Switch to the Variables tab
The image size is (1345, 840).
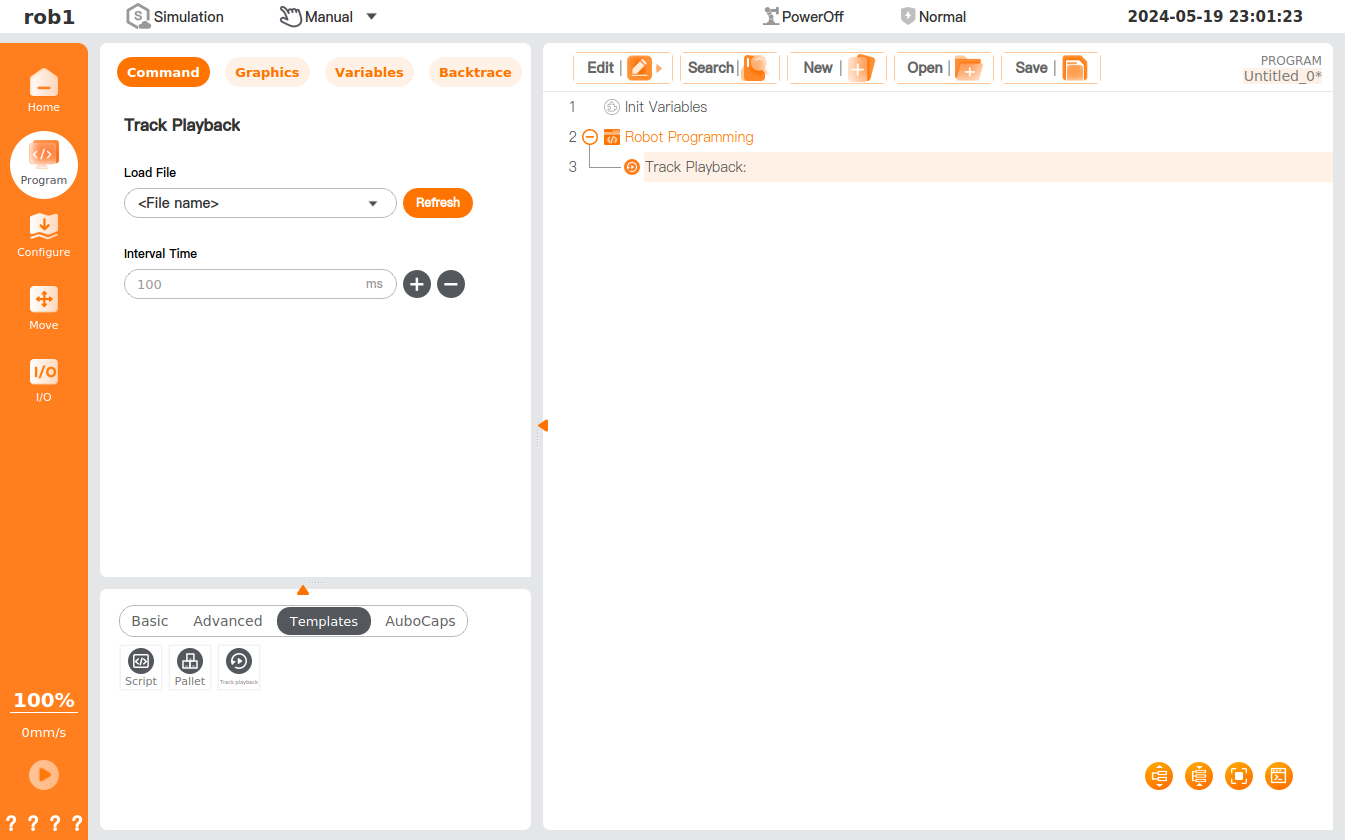coord(369,72)
